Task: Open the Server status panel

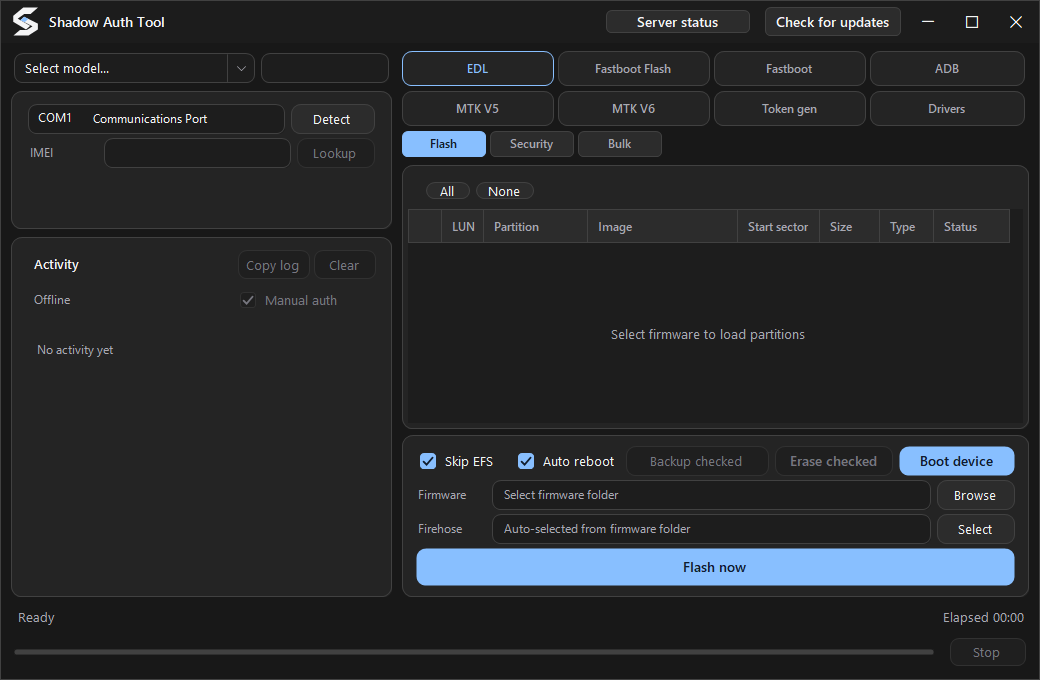Action: coord(677,22)
